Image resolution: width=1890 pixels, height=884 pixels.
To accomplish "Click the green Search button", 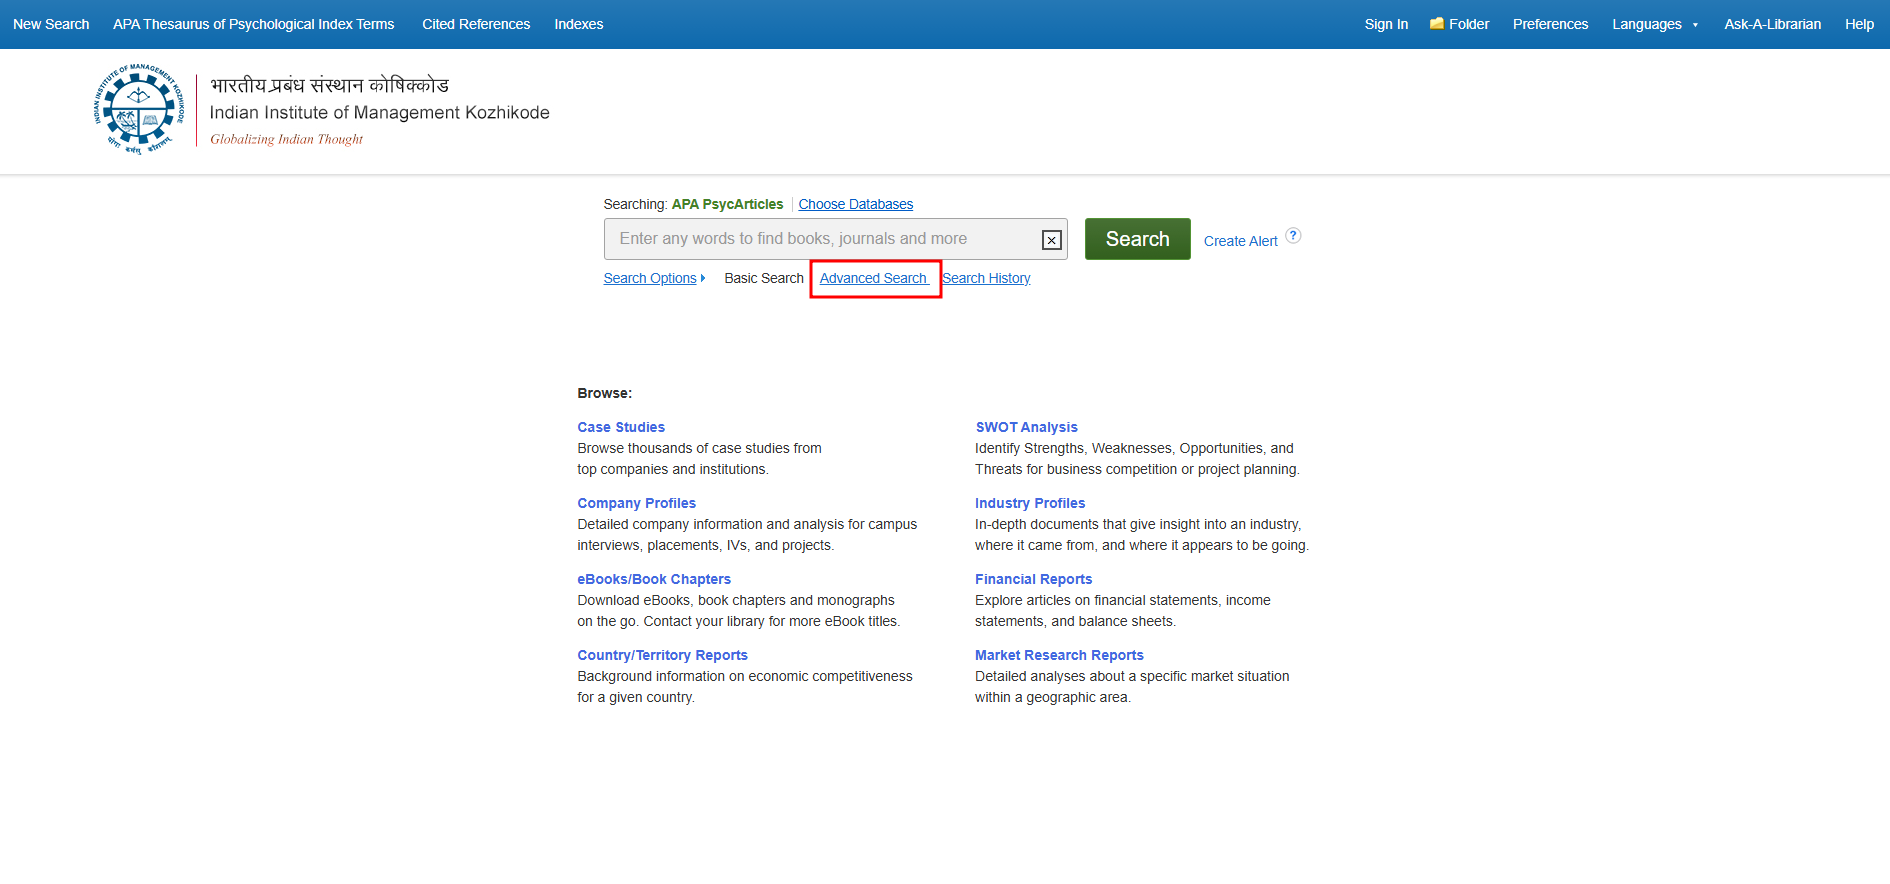I will (x=1137, y=239).
